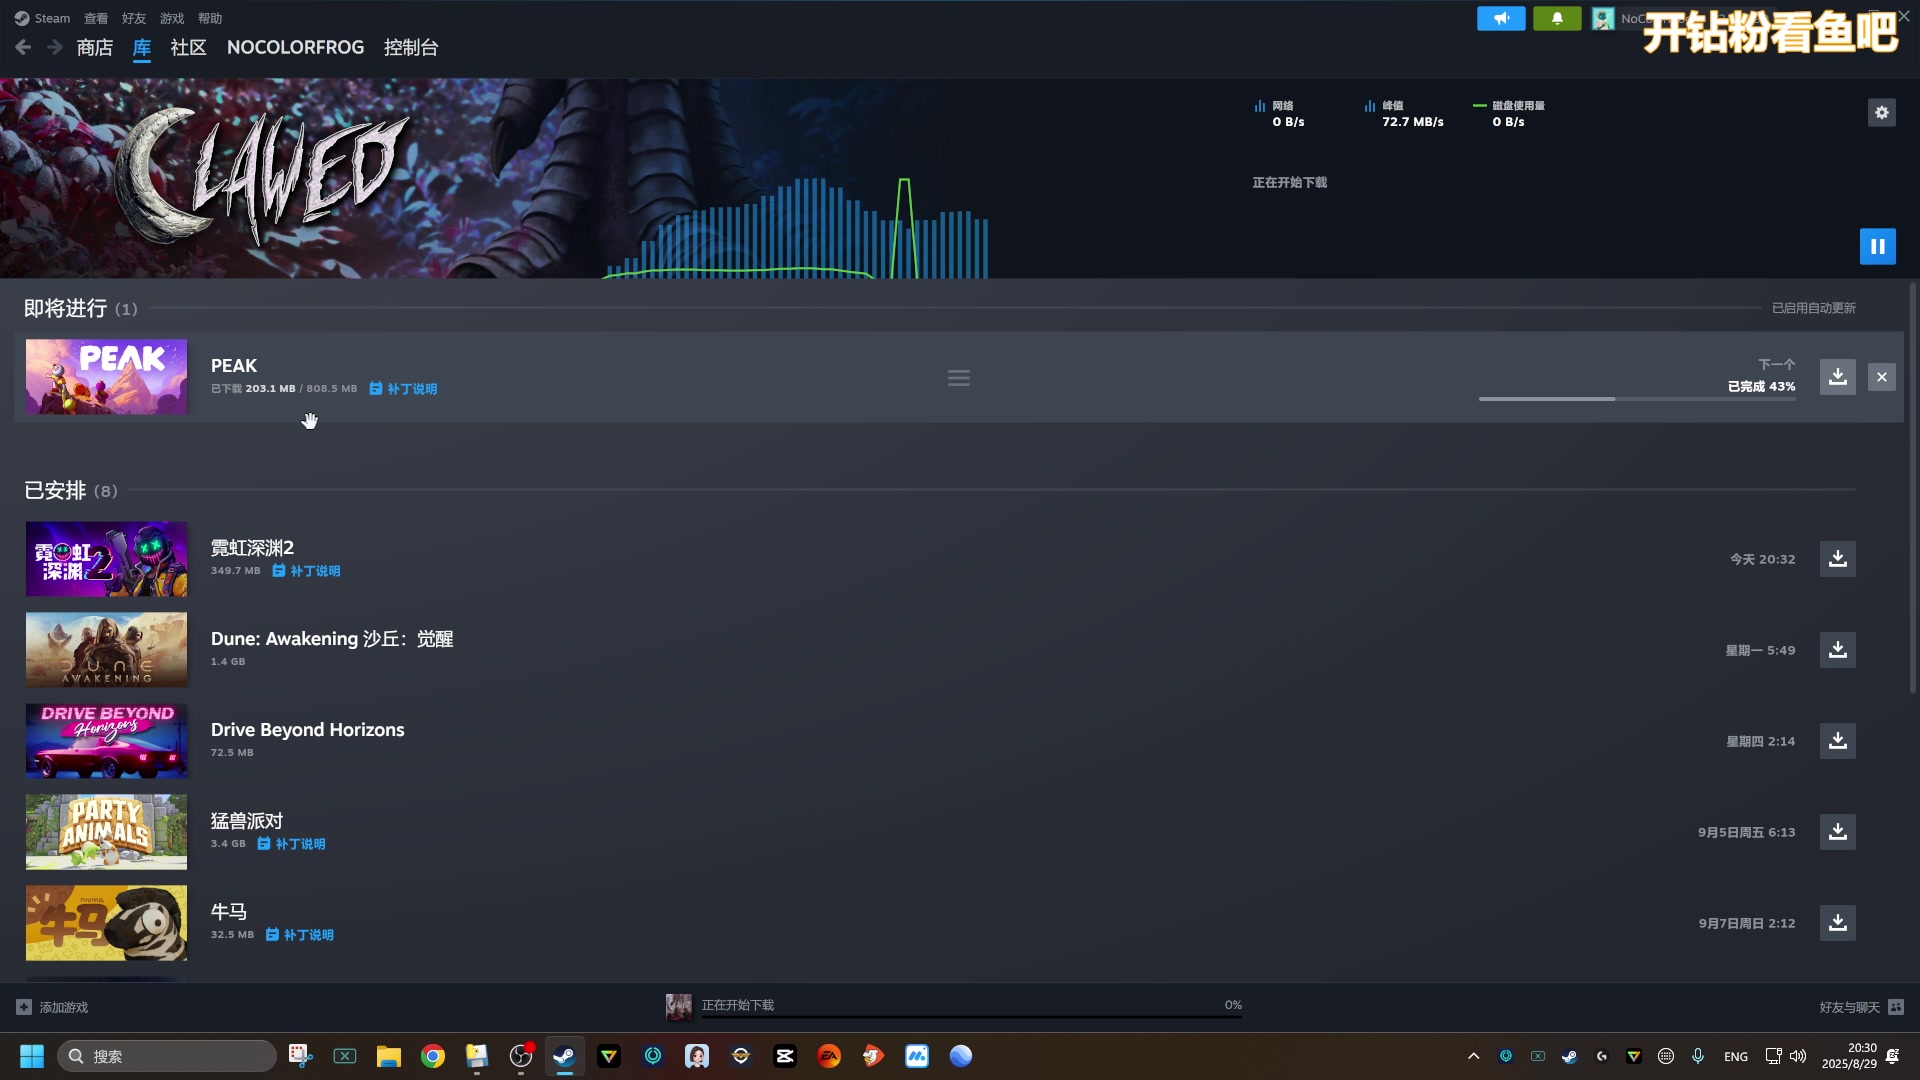Open the 社区 community tab

188,47
